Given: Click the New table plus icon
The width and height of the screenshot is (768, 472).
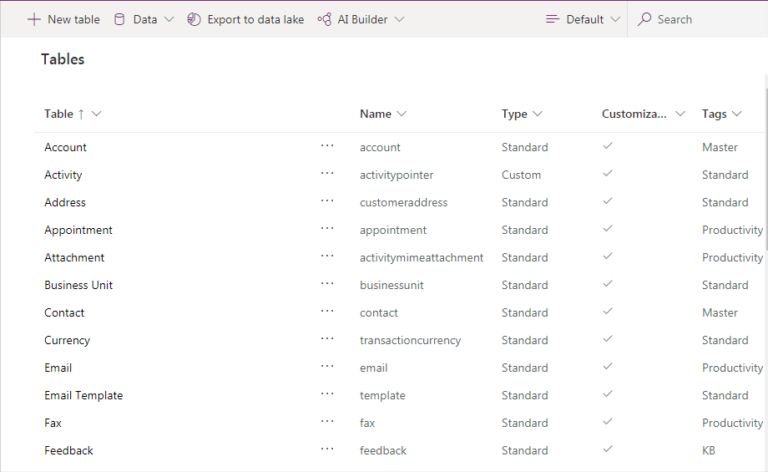Looking at the screenshot, I should click(34, 19).
